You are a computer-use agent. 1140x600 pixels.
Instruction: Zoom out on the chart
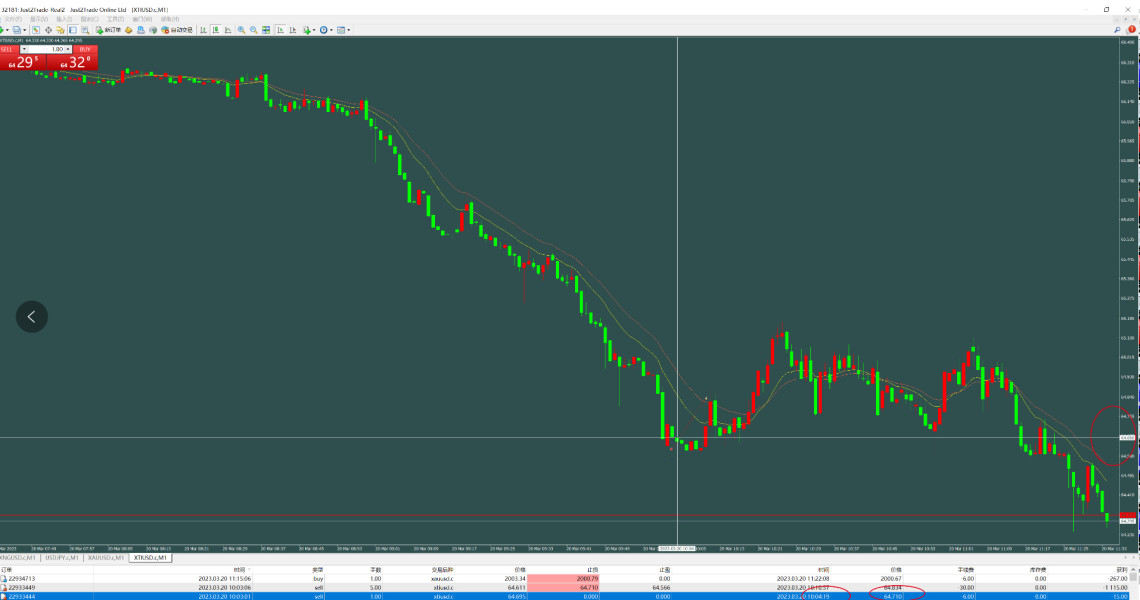pos(253,30)
